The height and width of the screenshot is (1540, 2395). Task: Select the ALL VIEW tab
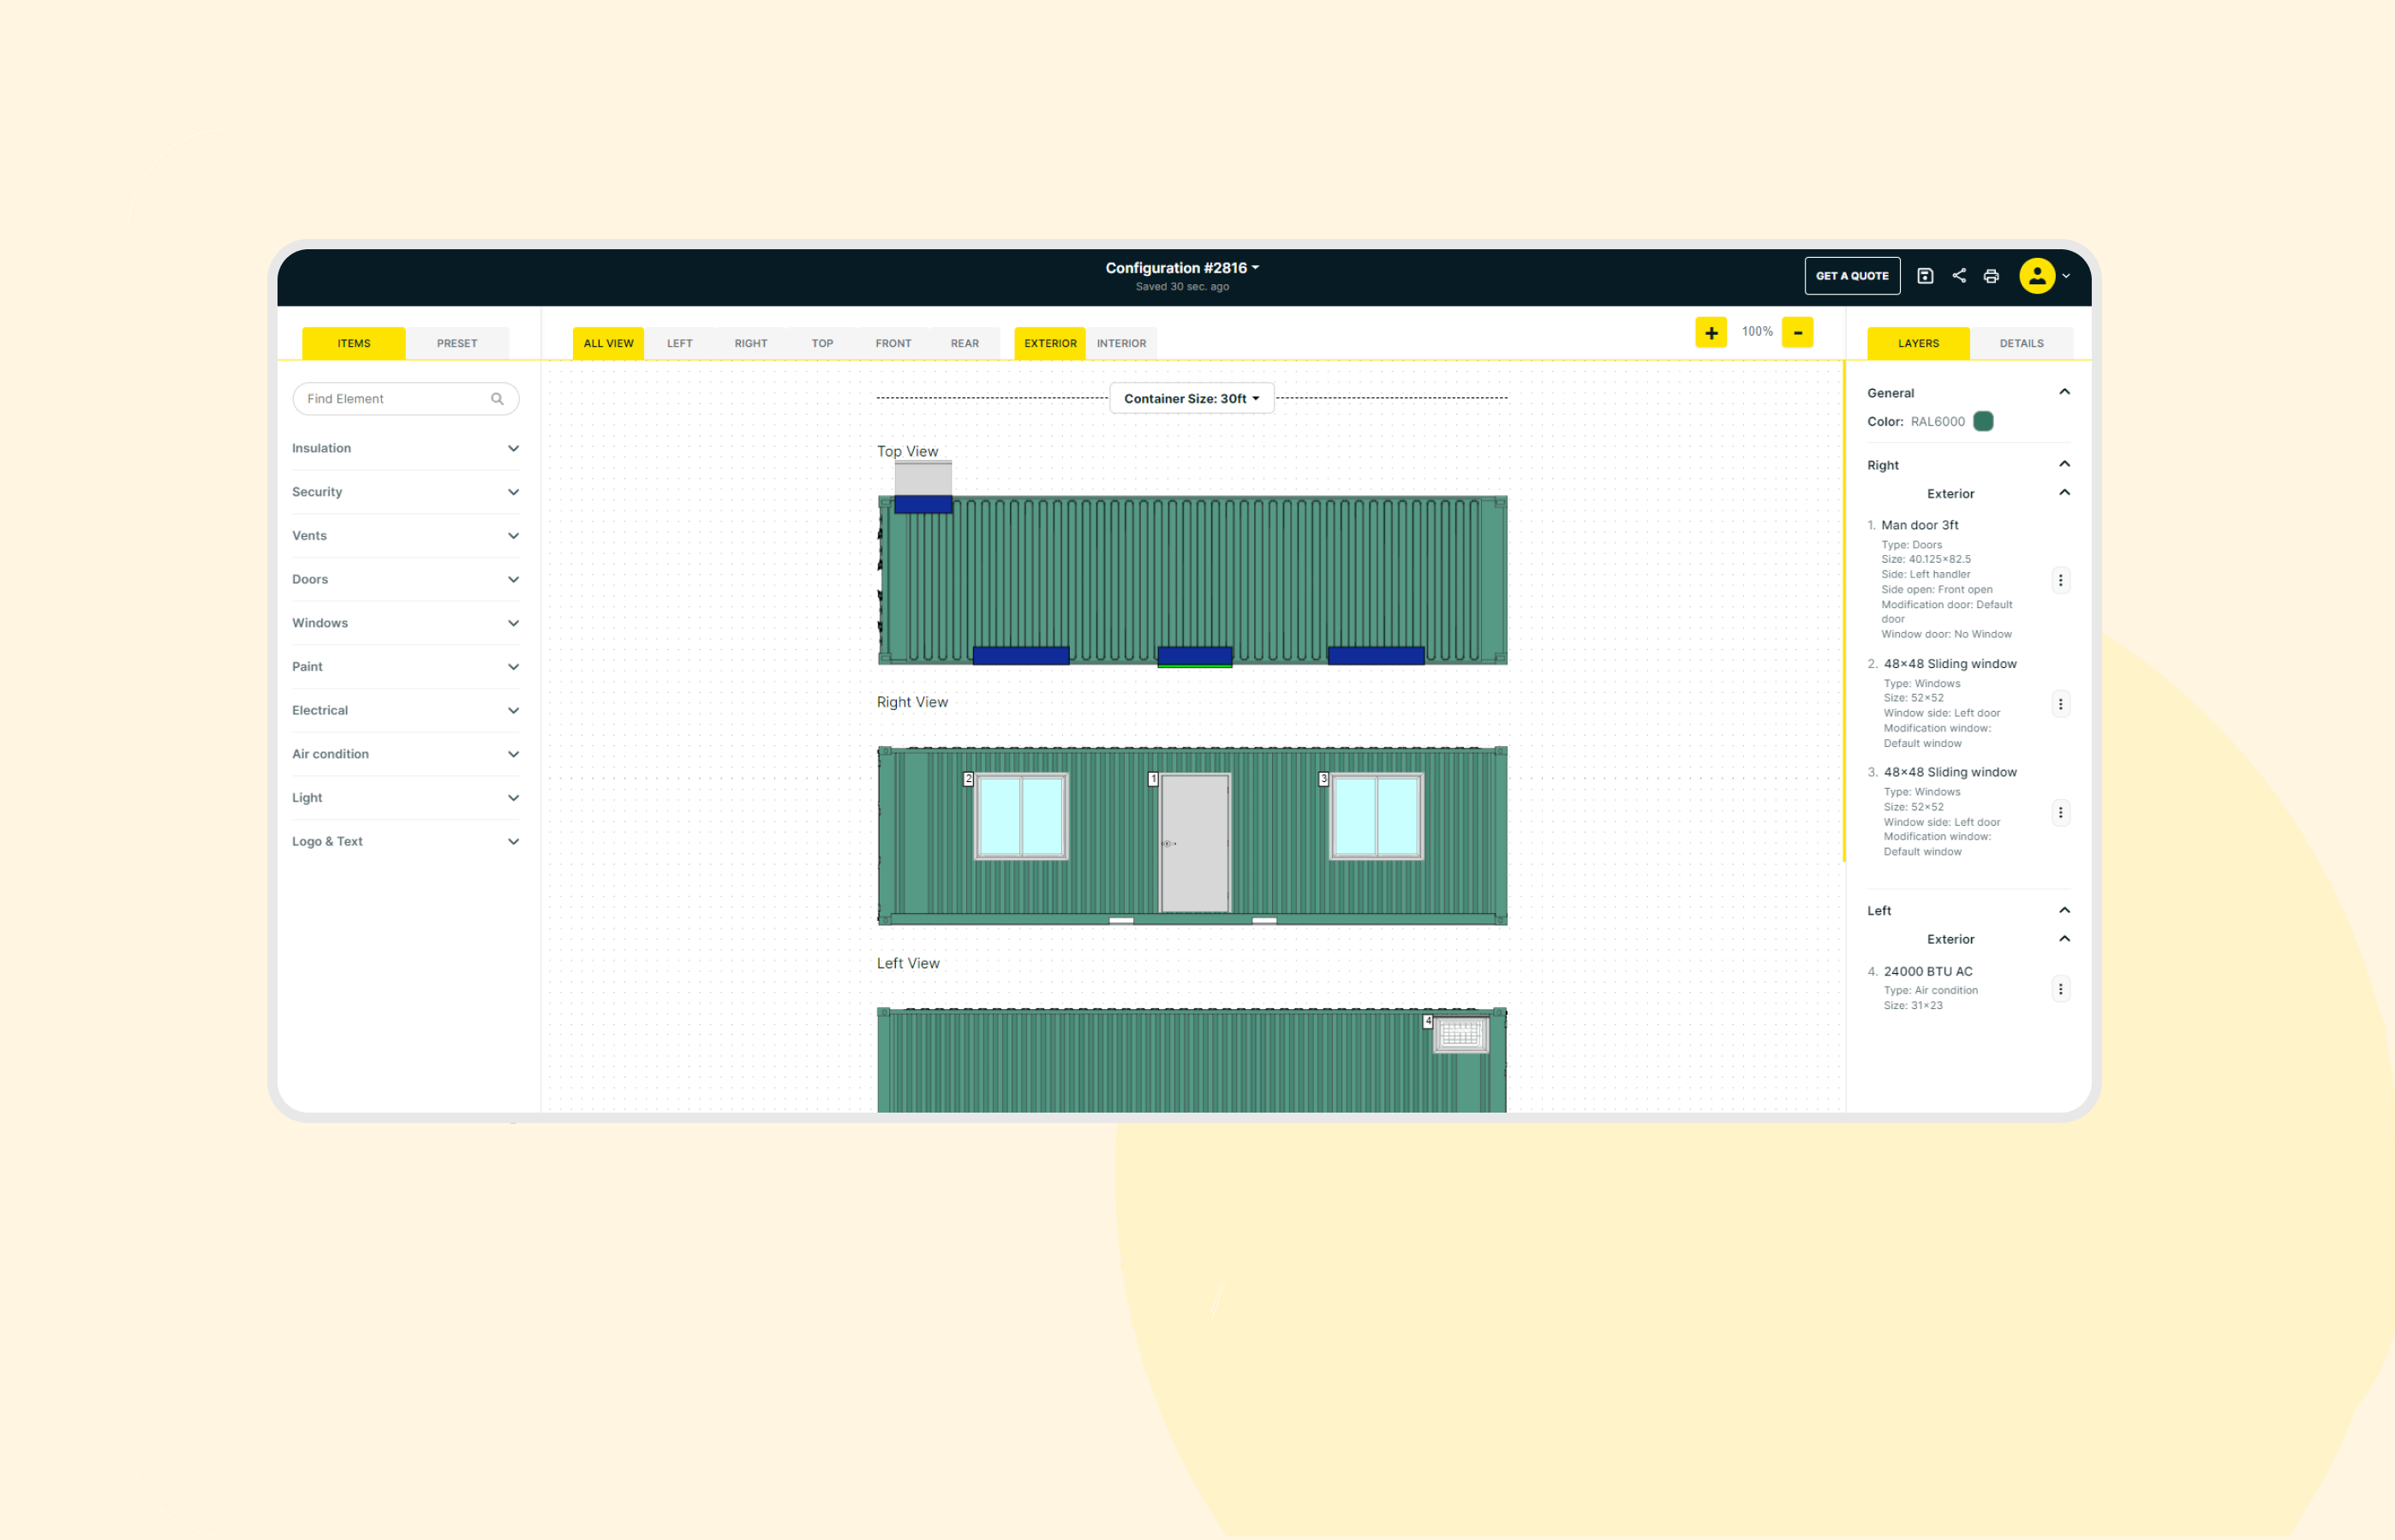[x=608, y=343]
